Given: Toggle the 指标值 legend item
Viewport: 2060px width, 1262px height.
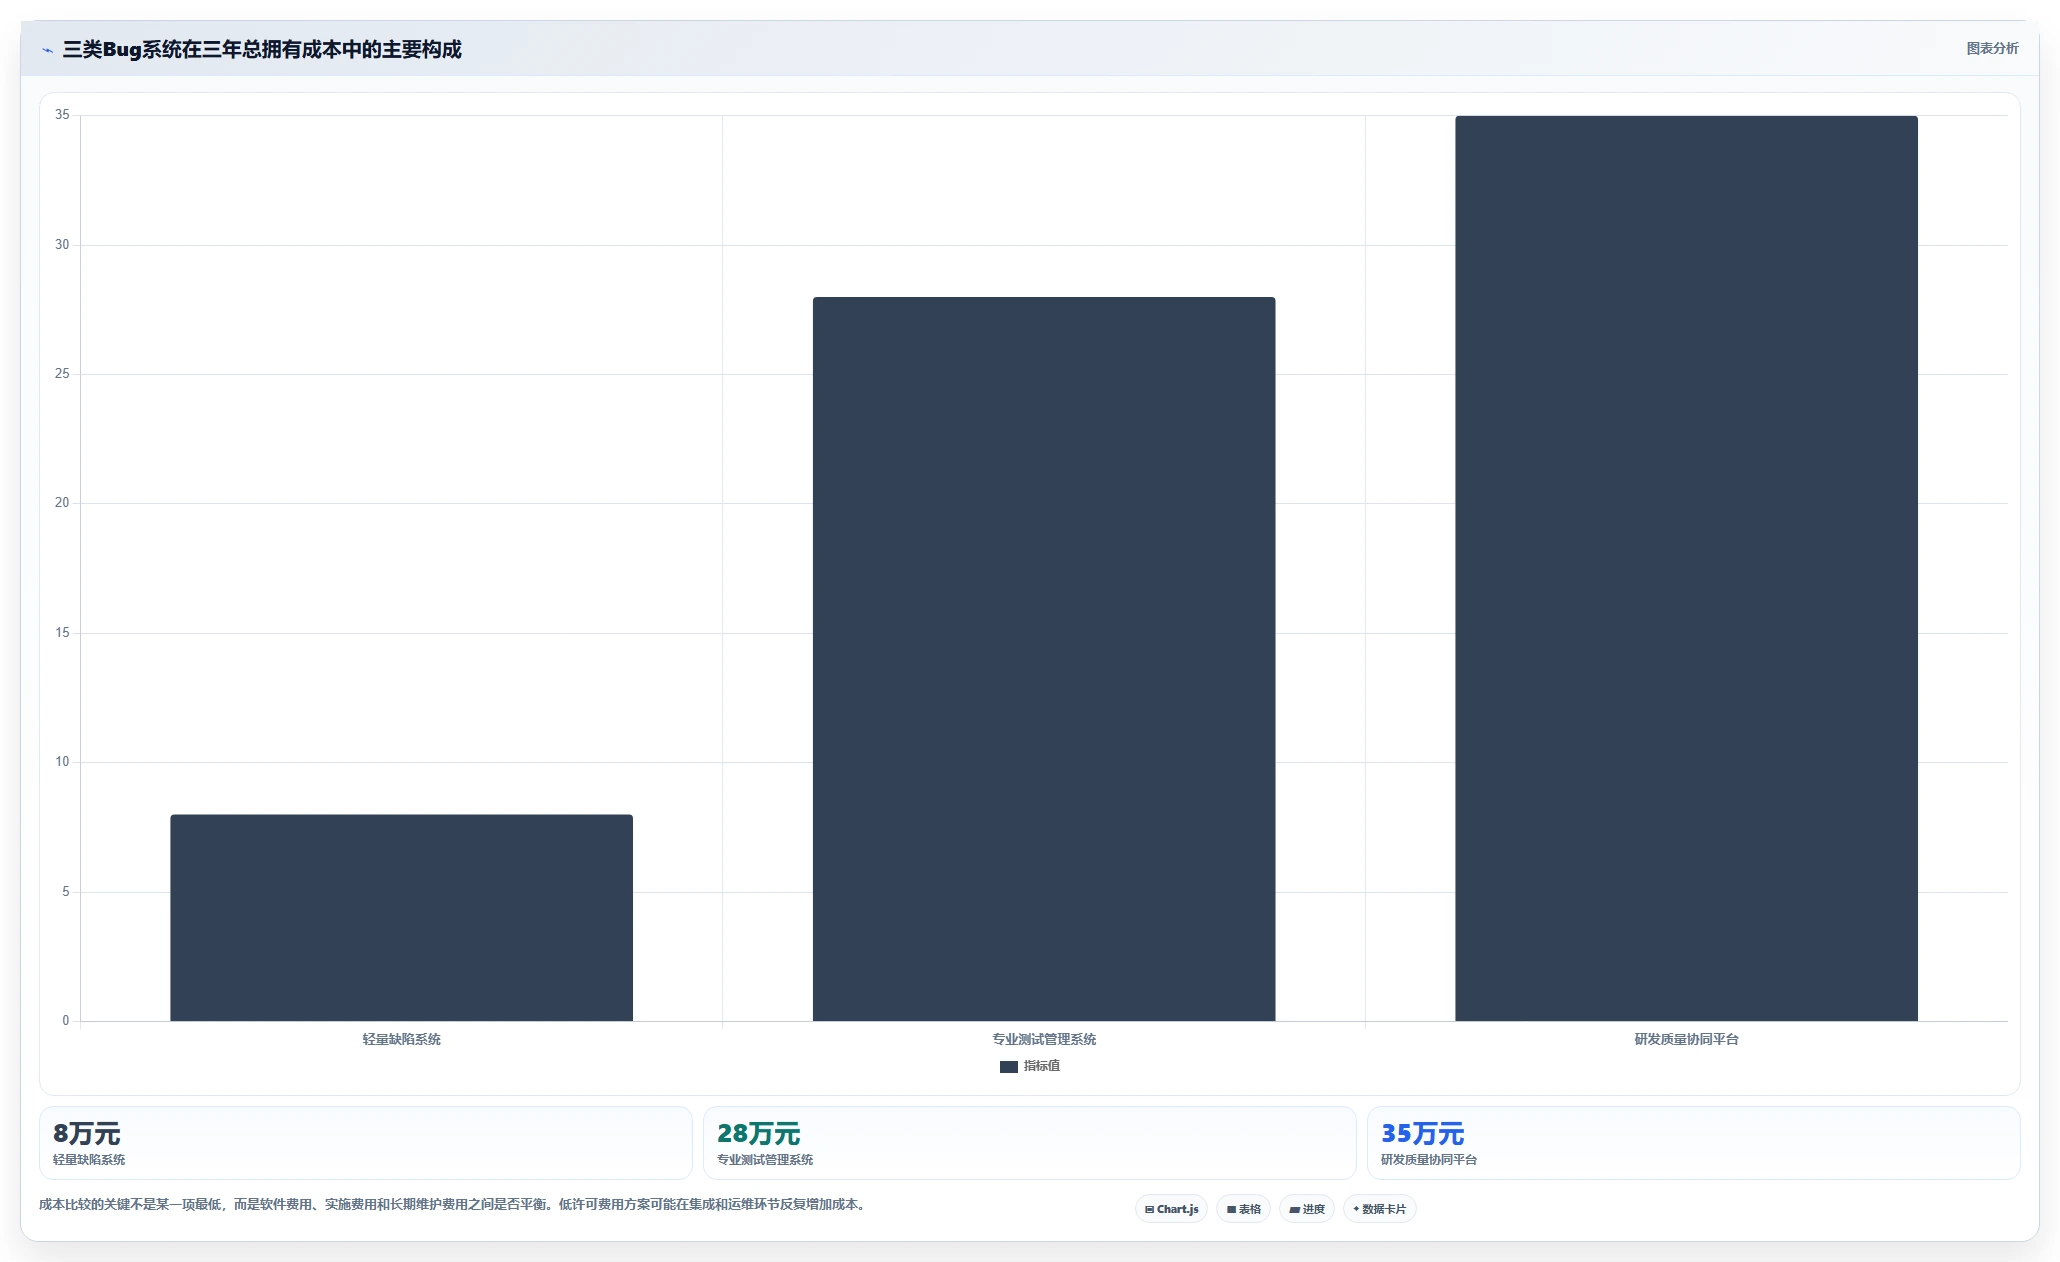Looking at the screenshot, I should [1030, 1066].
